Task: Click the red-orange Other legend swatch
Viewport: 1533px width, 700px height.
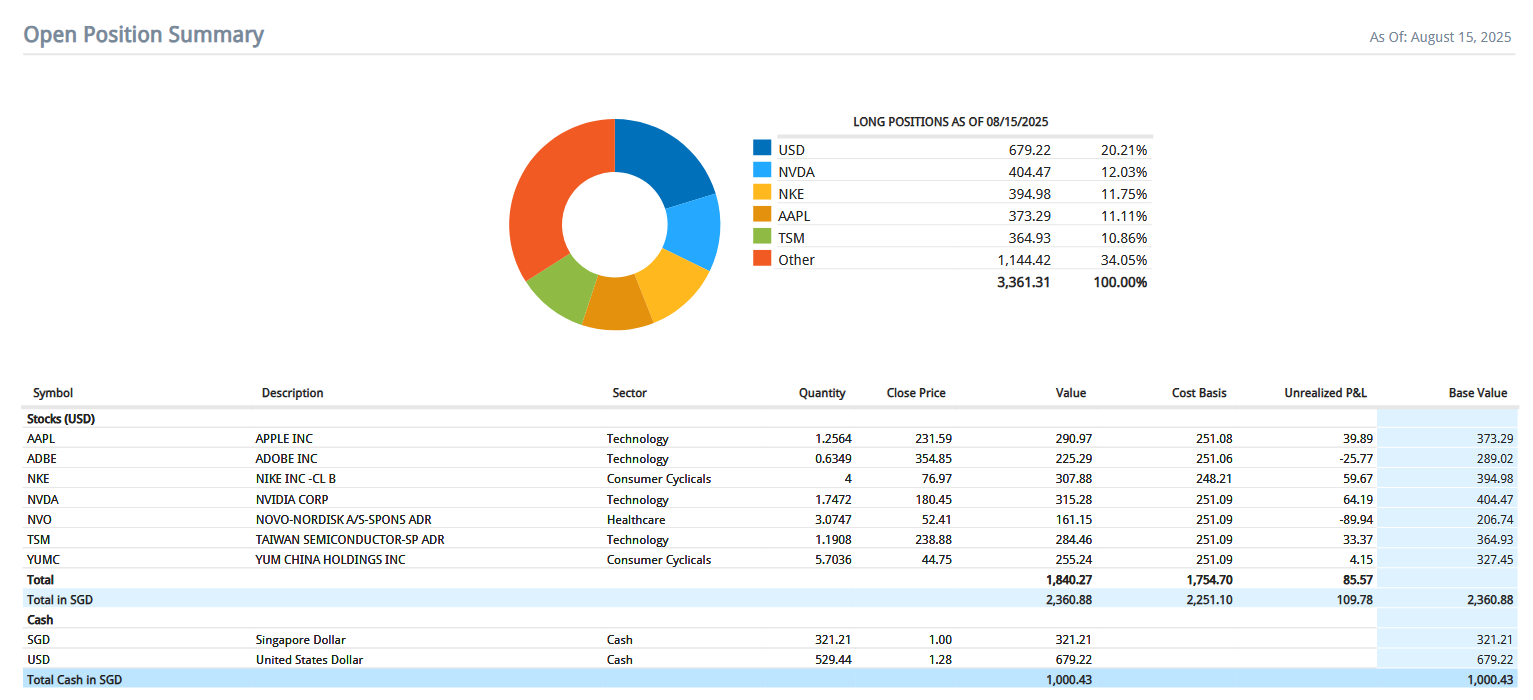Action: pyautogui.click(x=762, y=259)
